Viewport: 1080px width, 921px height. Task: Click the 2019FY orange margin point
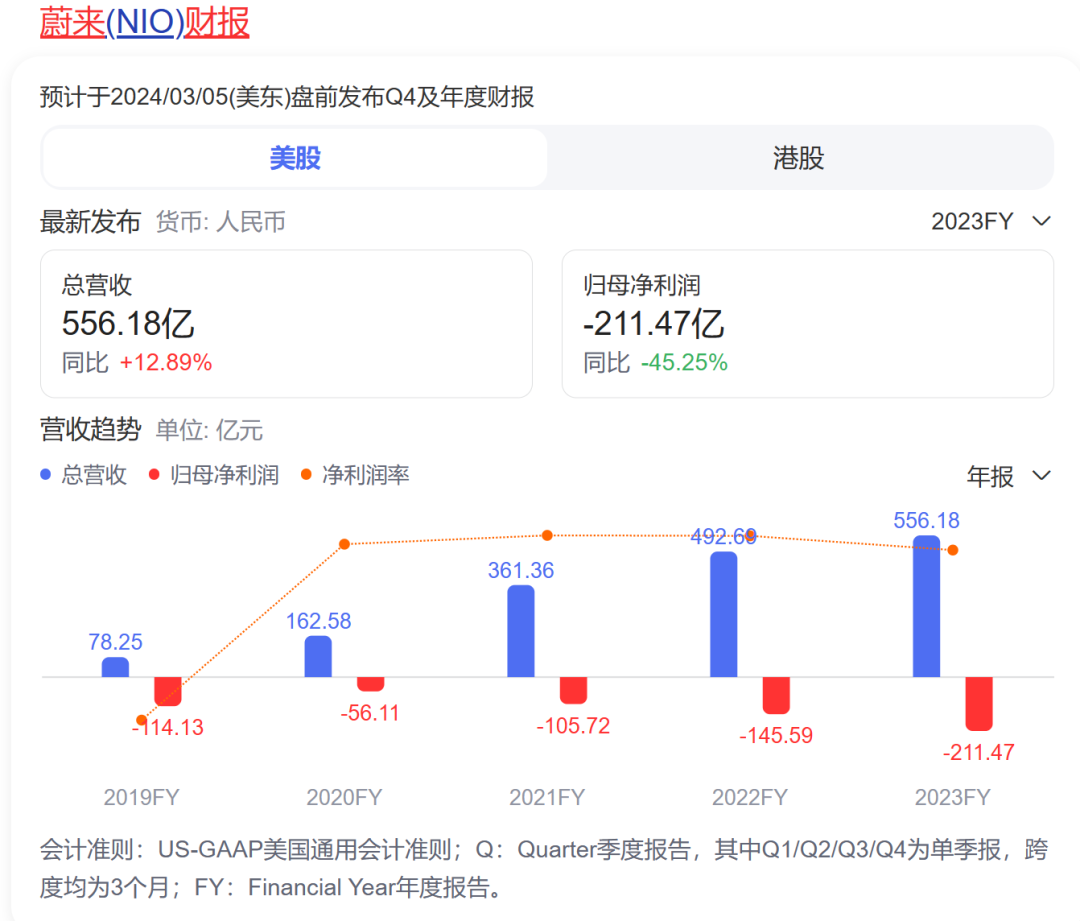141,721
